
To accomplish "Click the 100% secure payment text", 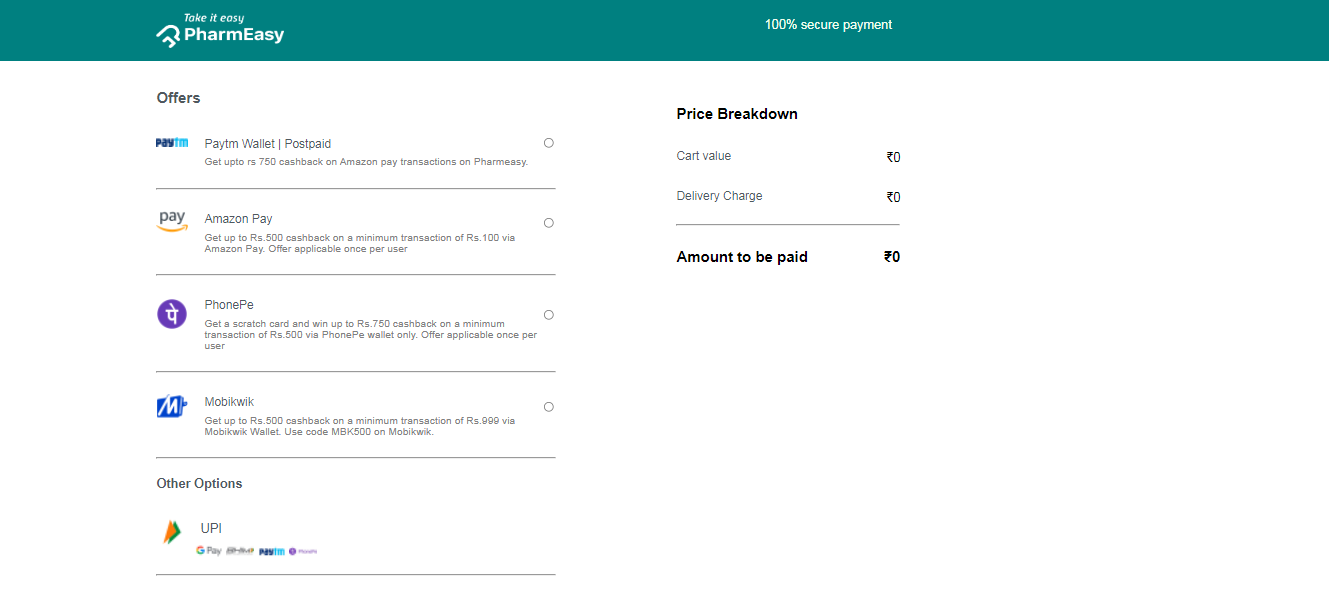I will [x=828, y=24].
